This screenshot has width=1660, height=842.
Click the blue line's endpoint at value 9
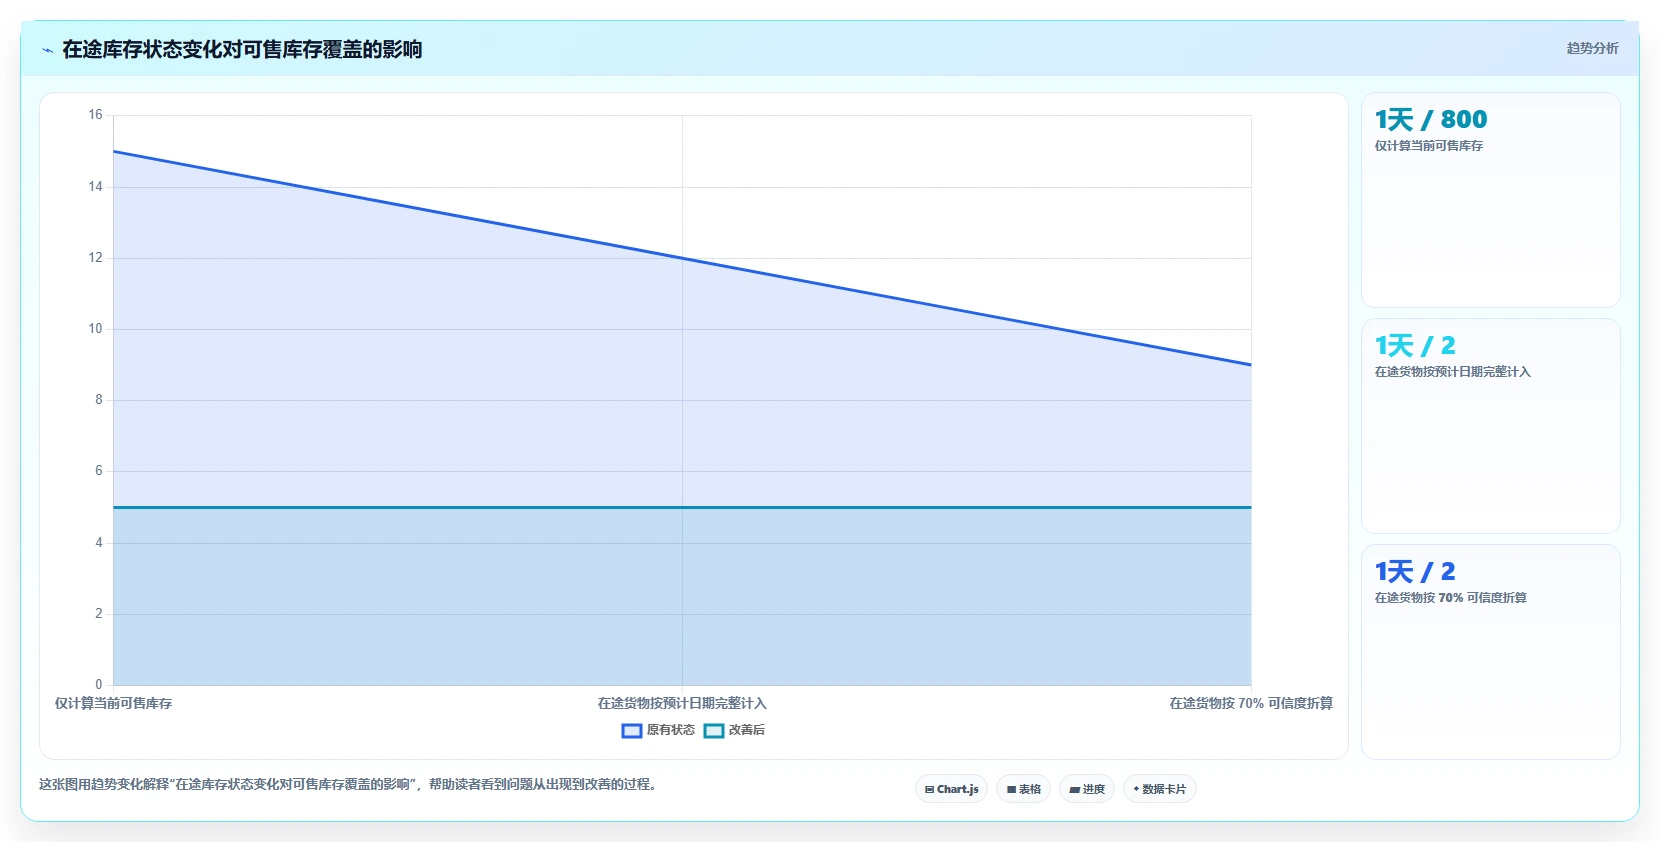tap(1251, 365)
